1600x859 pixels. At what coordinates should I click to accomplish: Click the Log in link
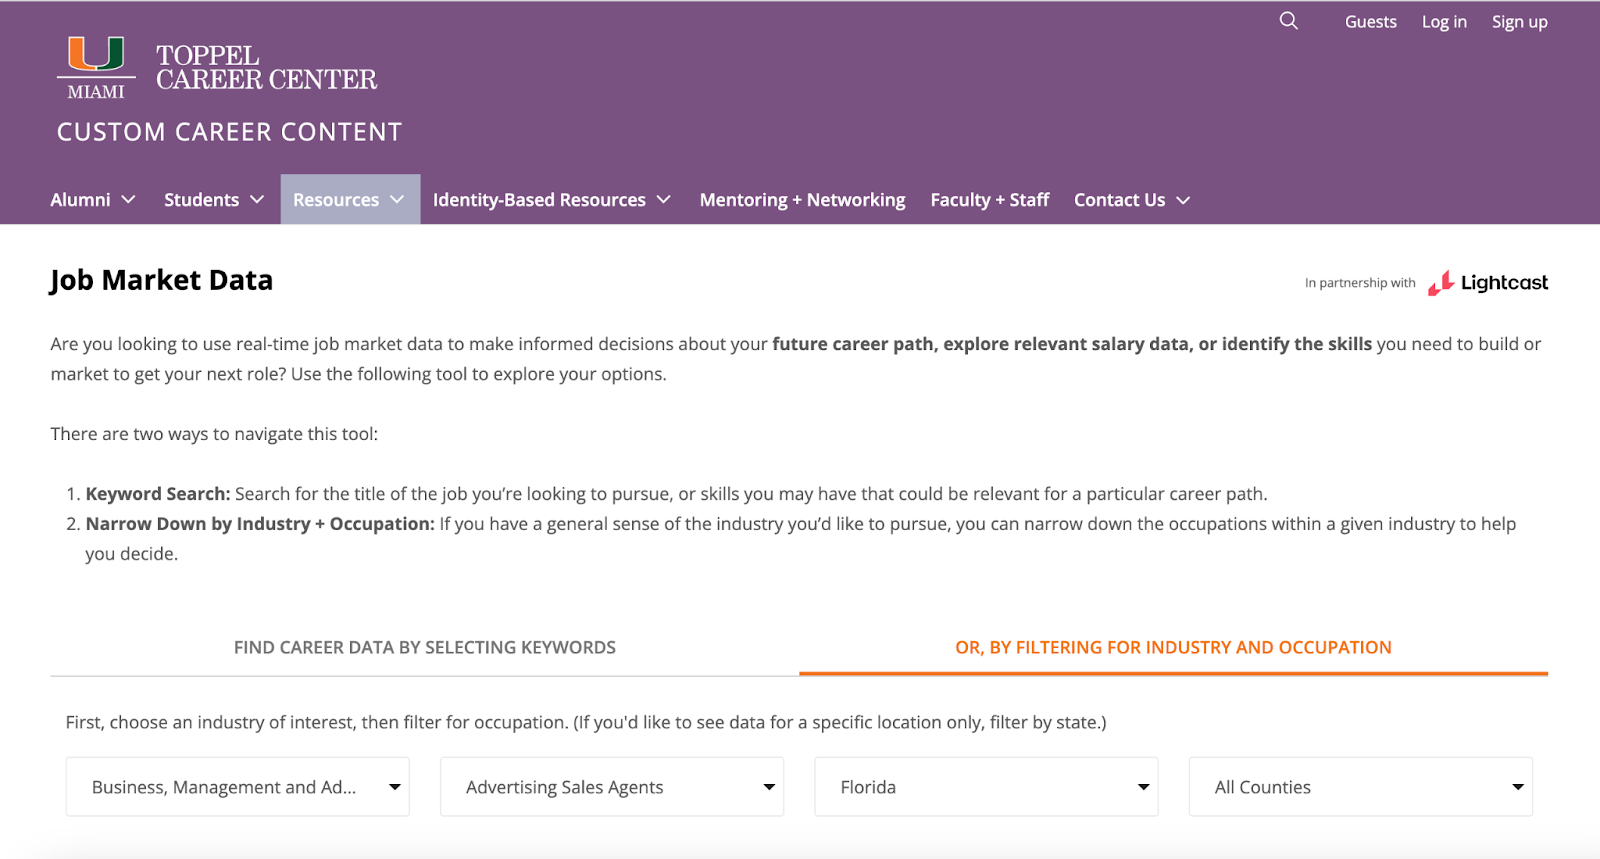[1444, 22]
